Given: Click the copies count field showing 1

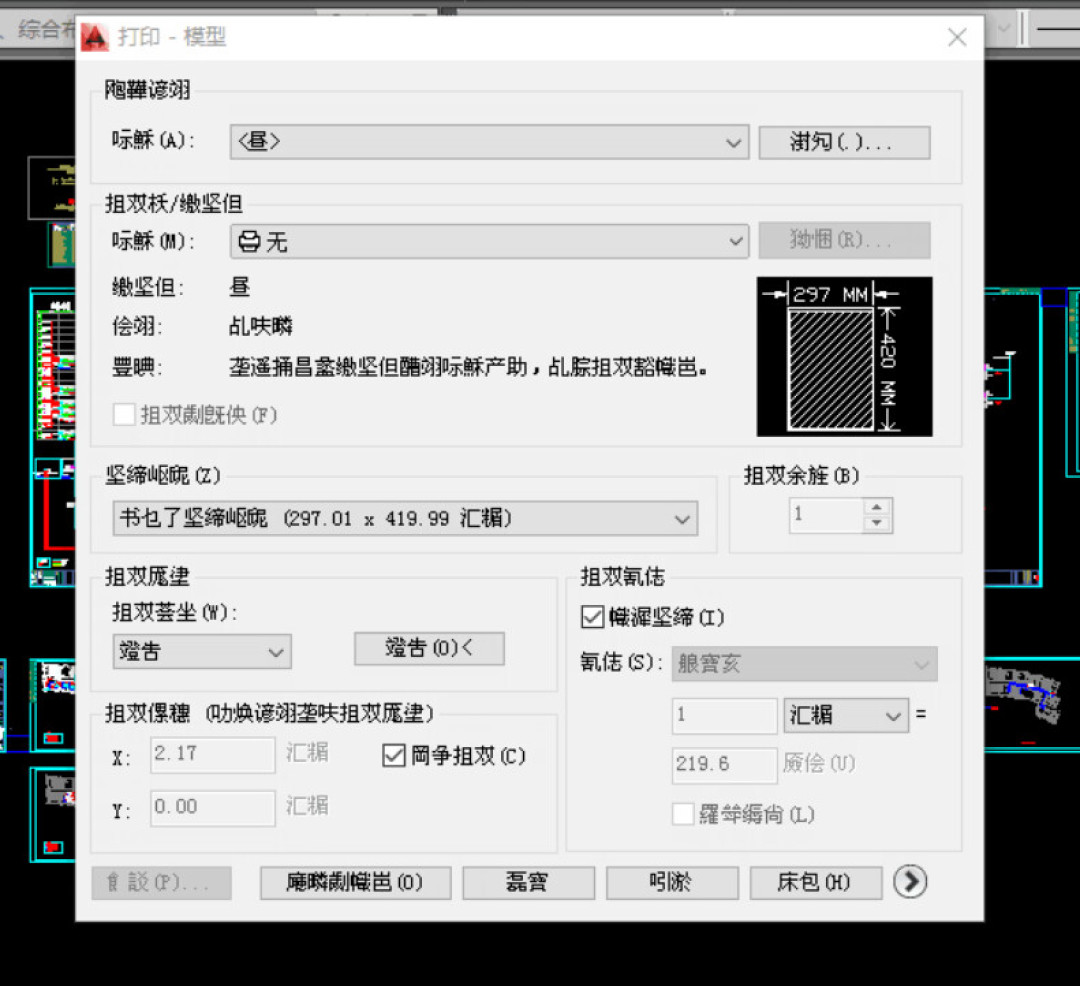Looking at the screenshot, I should [x=826, y=516].
